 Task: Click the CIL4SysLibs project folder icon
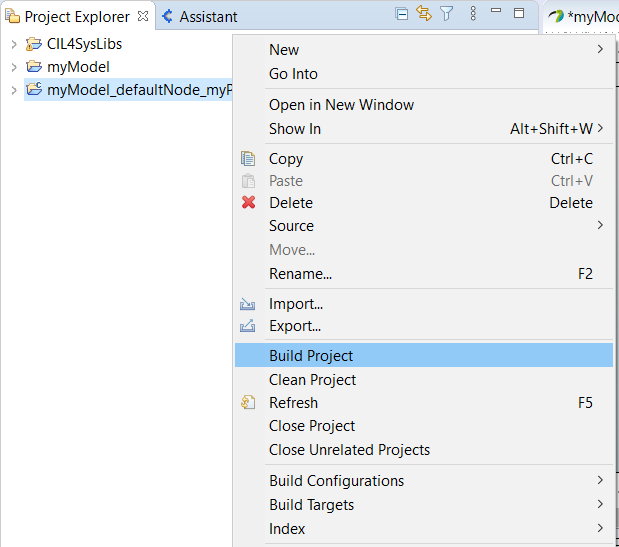point(34,44)
